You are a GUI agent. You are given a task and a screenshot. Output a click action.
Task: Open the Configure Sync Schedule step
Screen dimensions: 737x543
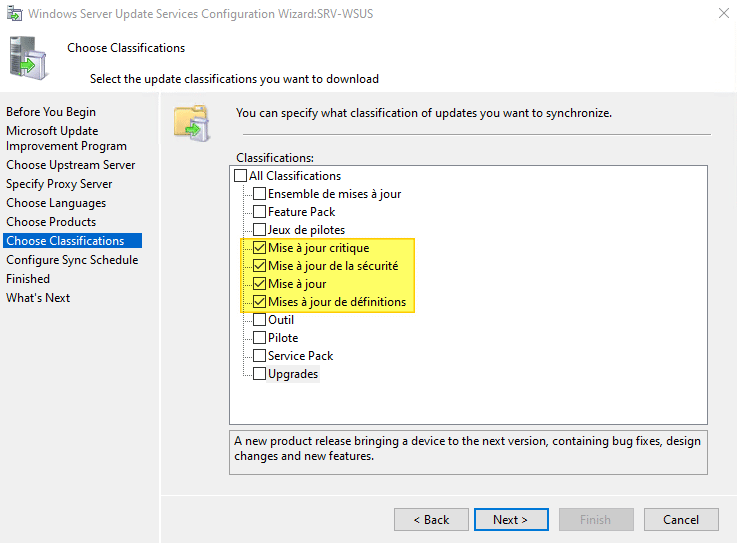[x=72, y=260]
